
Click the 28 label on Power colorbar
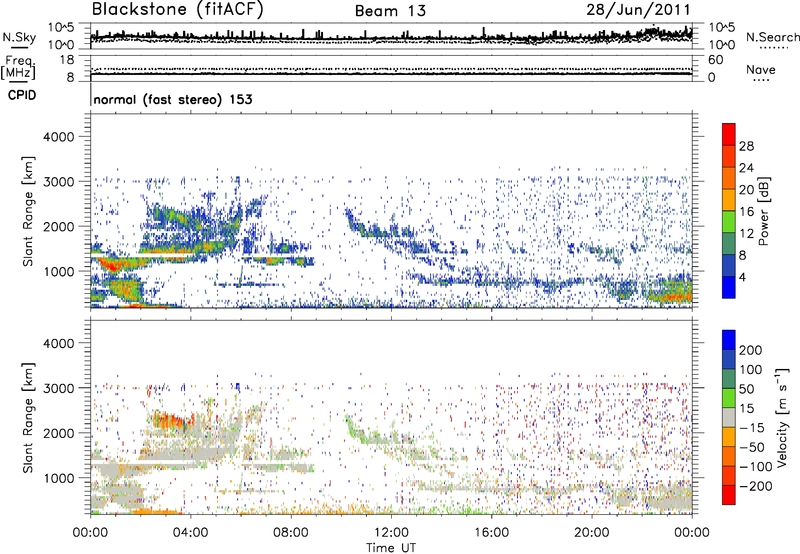pyautogui.click(x=746, y=146)
